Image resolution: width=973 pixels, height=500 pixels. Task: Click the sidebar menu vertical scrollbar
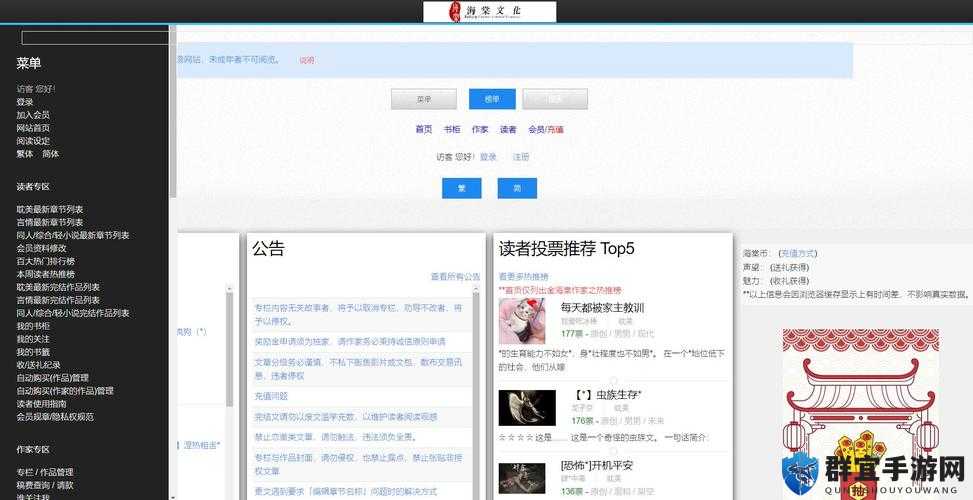pyautogui.click(x=173, y=112)
